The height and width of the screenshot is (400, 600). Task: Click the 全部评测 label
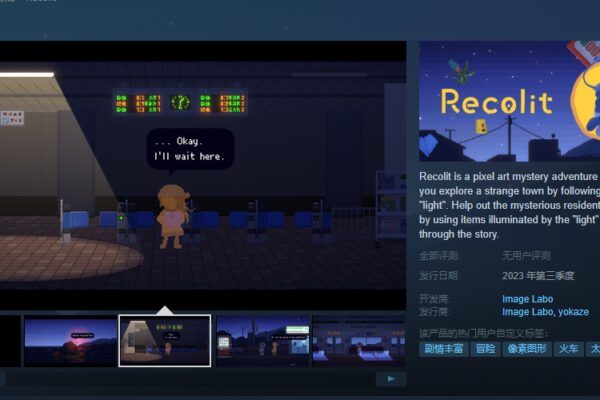pos(439,256)
